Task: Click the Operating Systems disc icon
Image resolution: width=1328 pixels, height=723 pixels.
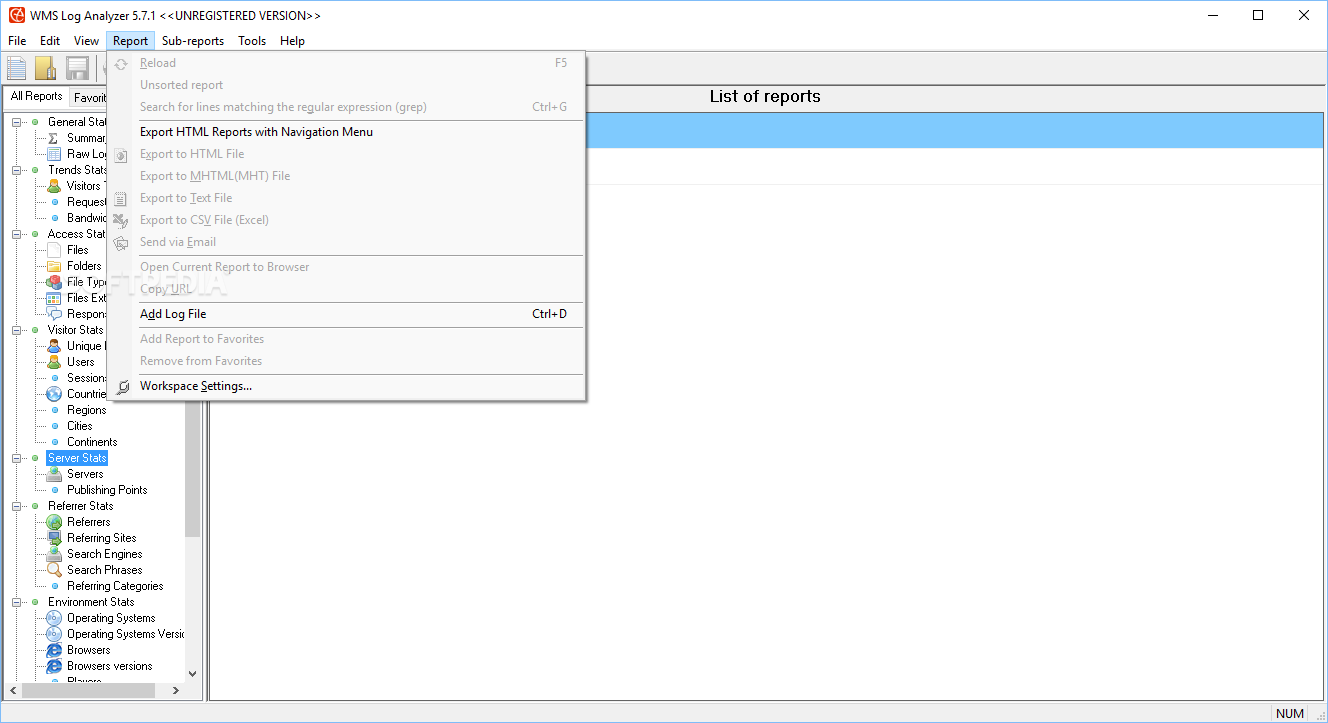Action: click(54, 618)
